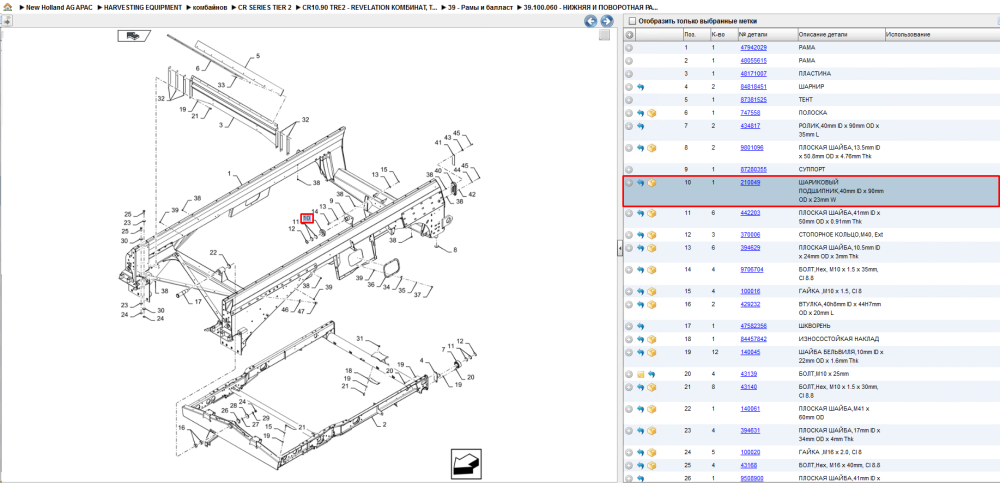Toggle selection circle for part 140045
The width and height of the screenshot is (1000, 483).
click(x=629, y=353)
